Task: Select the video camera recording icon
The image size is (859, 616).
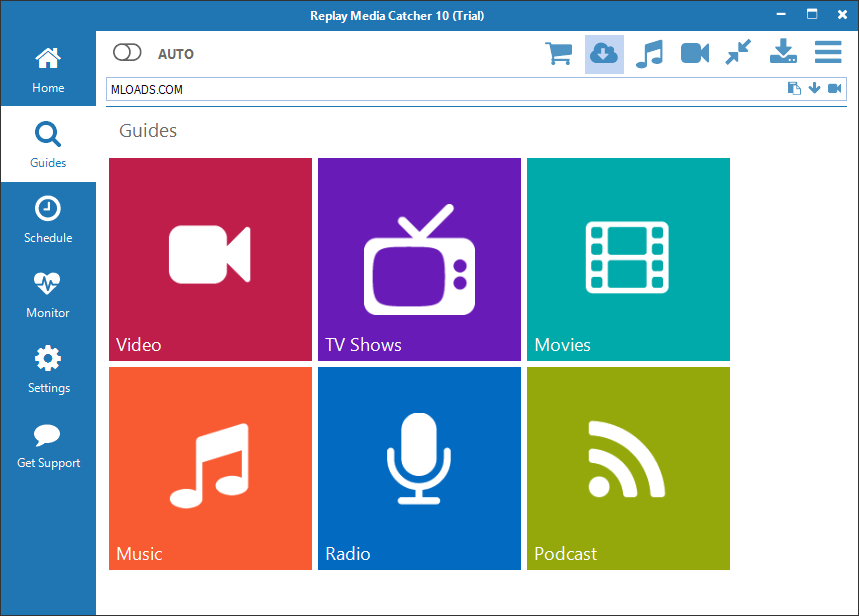Action: coord(694,52)
